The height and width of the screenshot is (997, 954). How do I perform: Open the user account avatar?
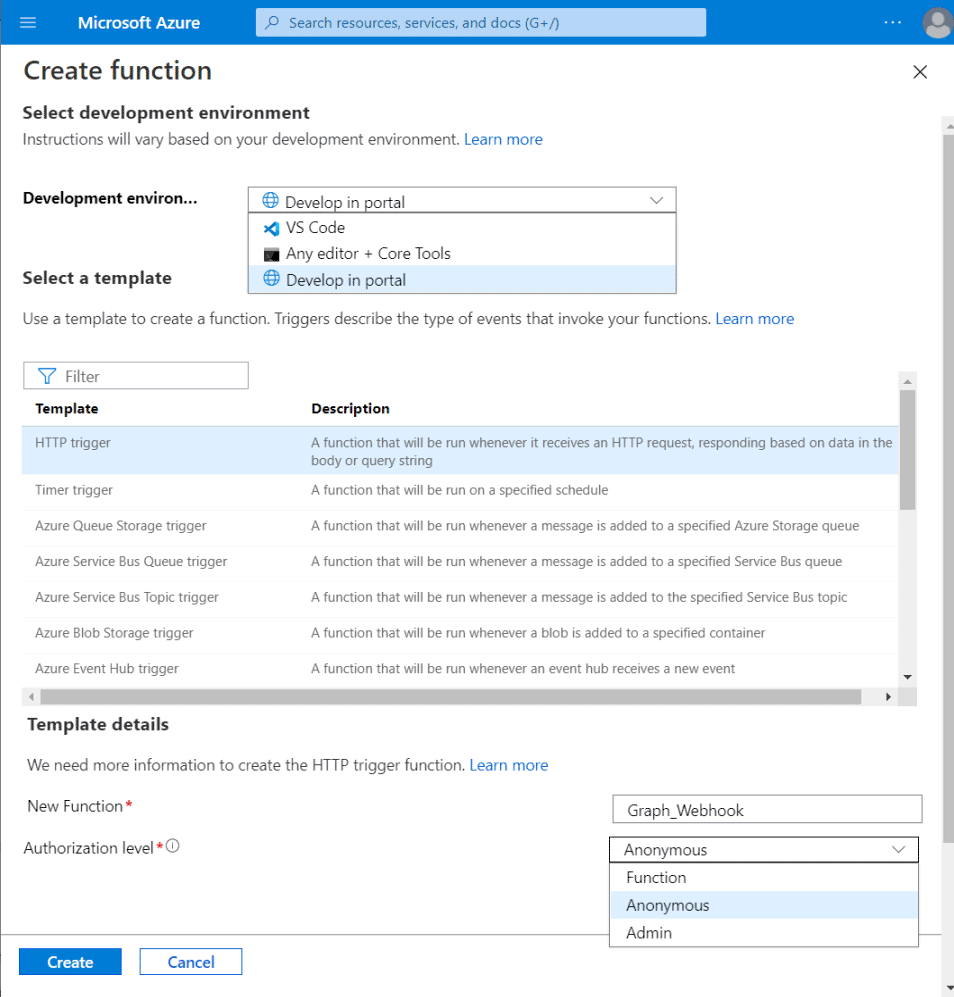point(937,23)
